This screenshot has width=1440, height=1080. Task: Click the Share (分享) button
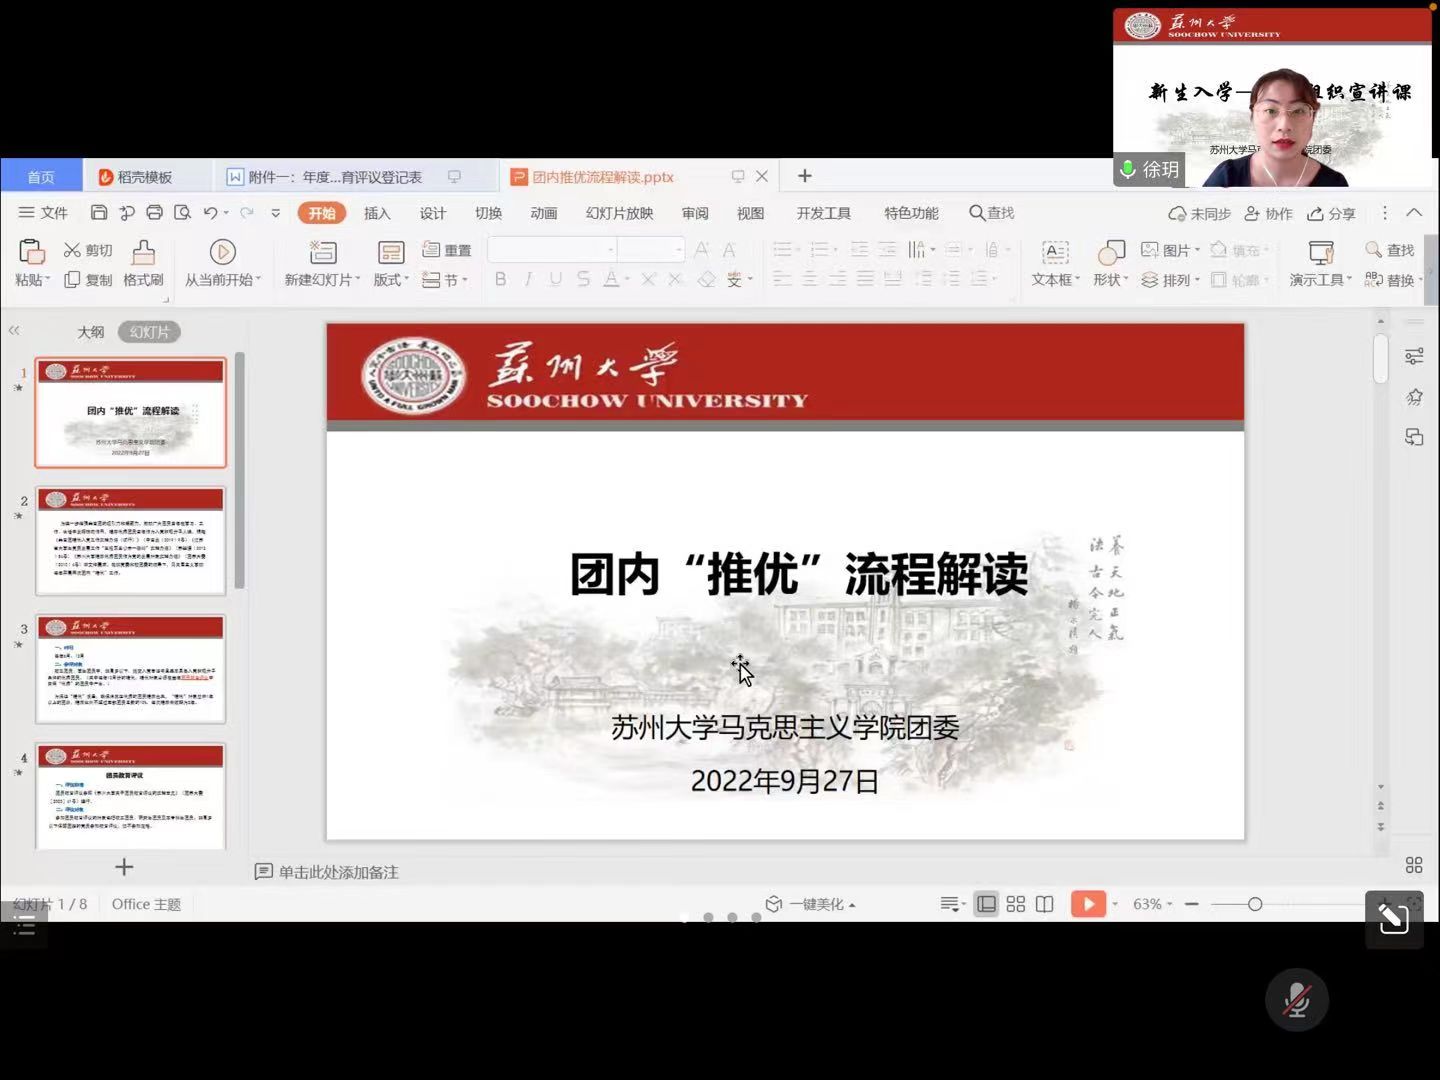pos(1331,213)
